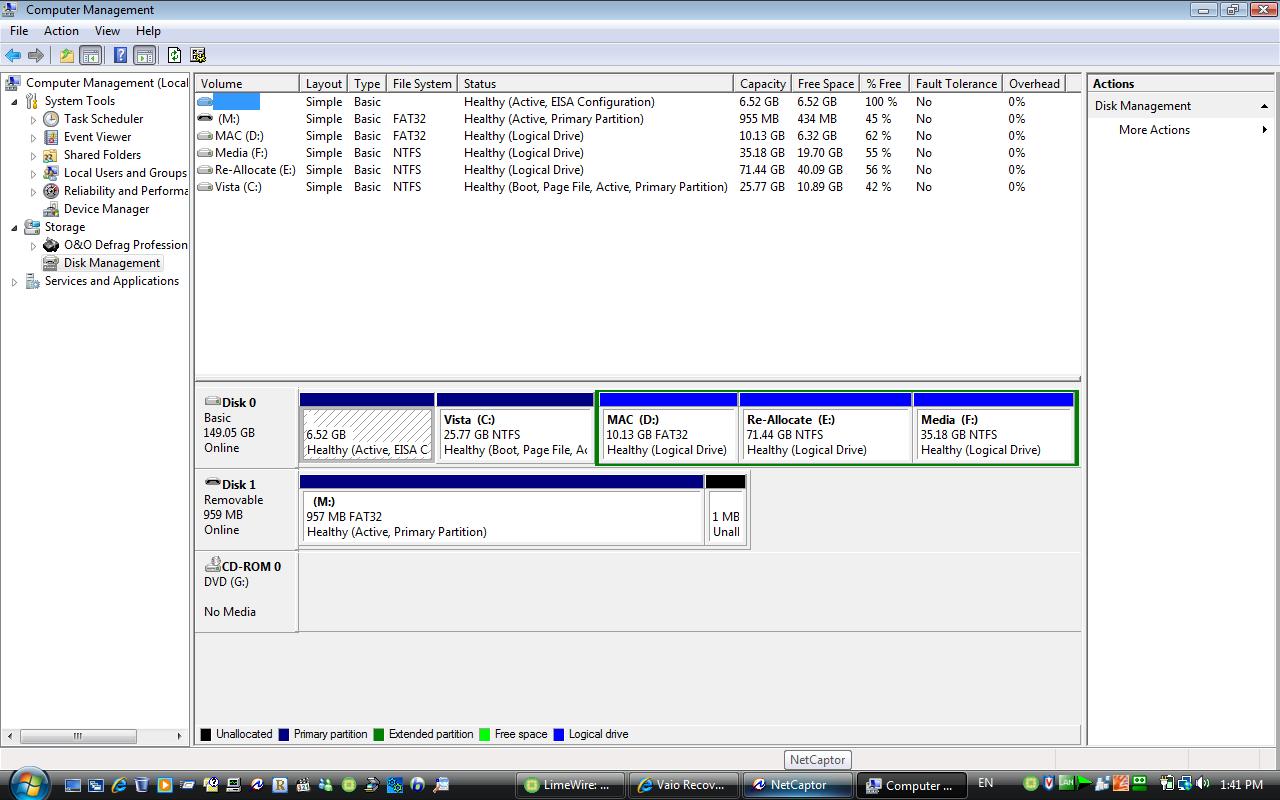This screenshot has height=800, width=1280.
Task: Sort by the Status column header
Action: coord(596,84)
